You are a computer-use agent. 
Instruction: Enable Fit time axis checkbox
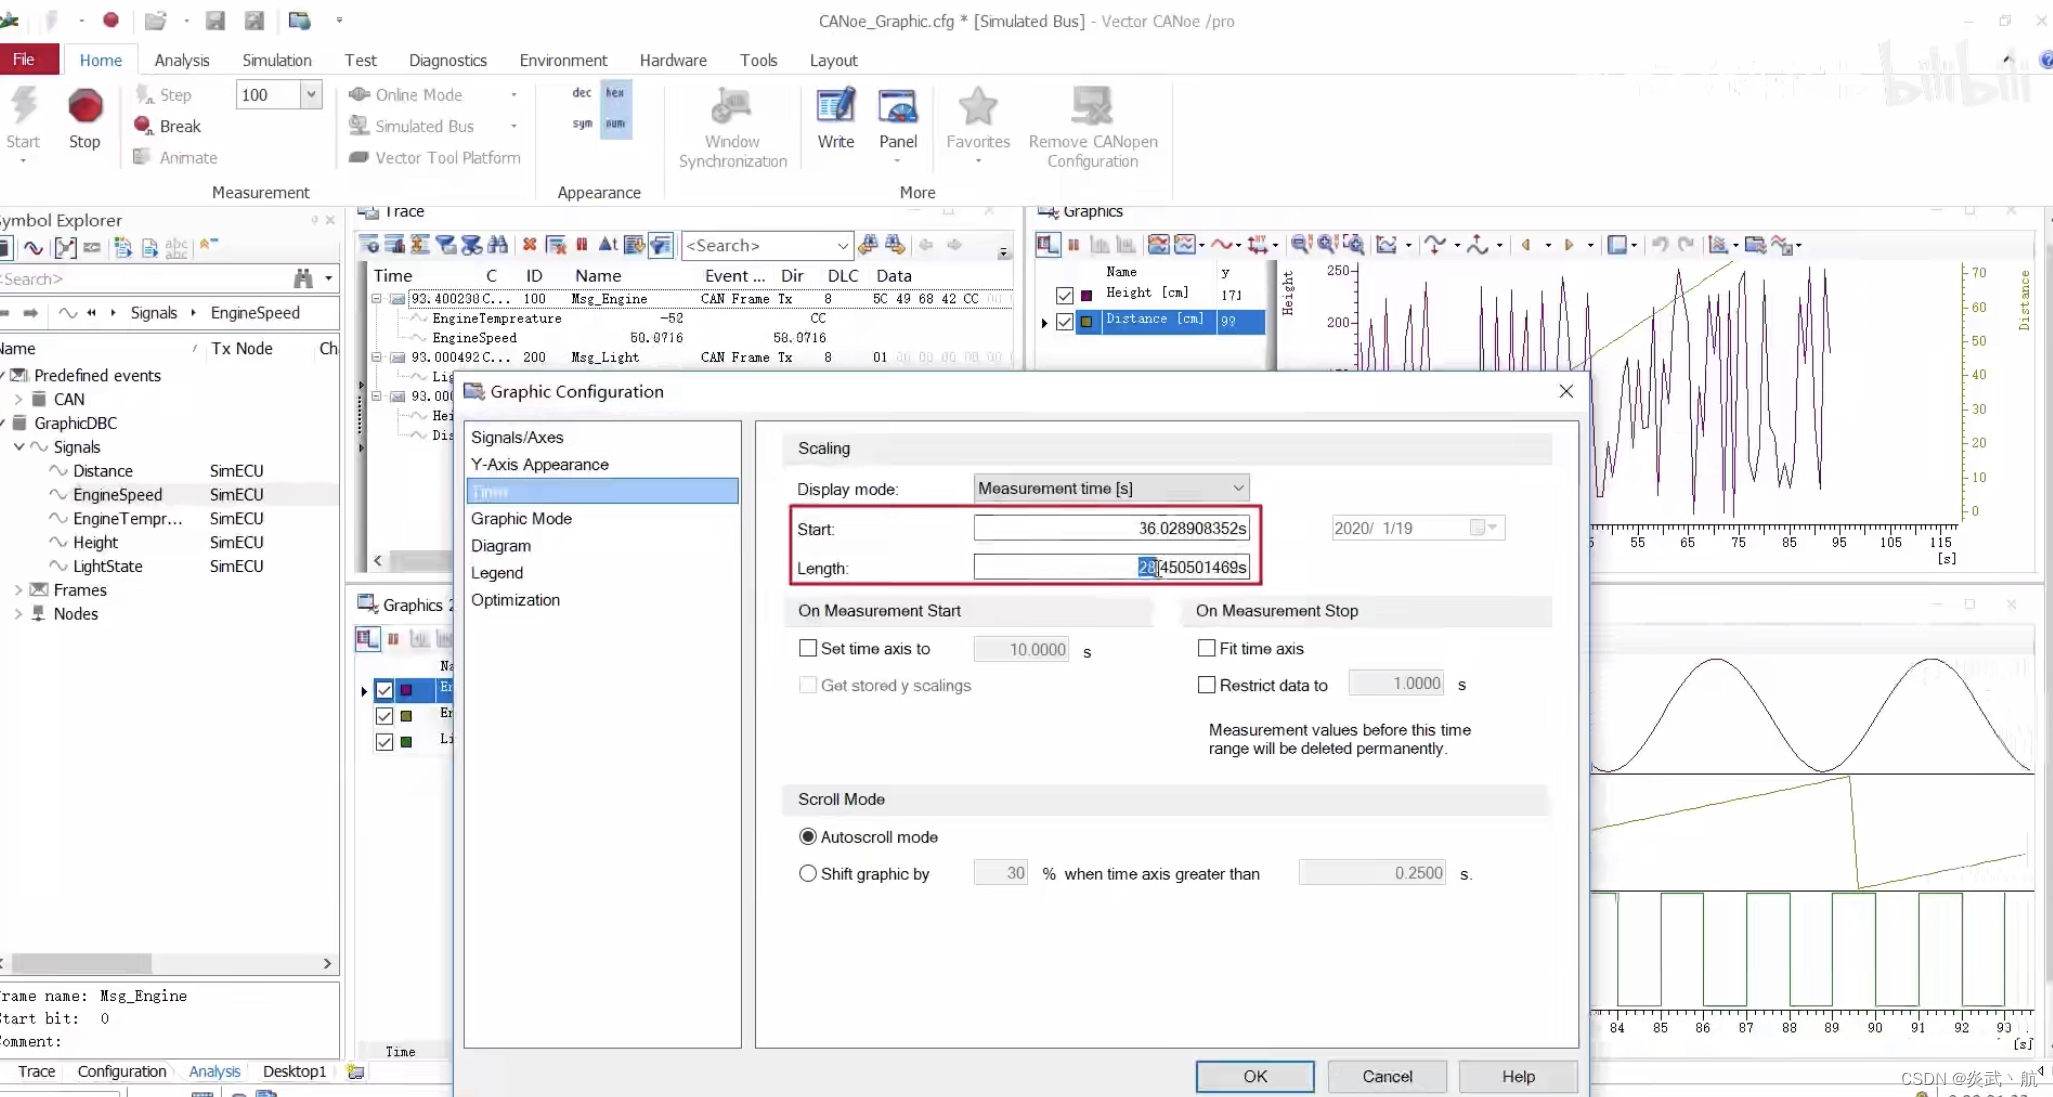pyautogui.click(x=1207, y=648)
